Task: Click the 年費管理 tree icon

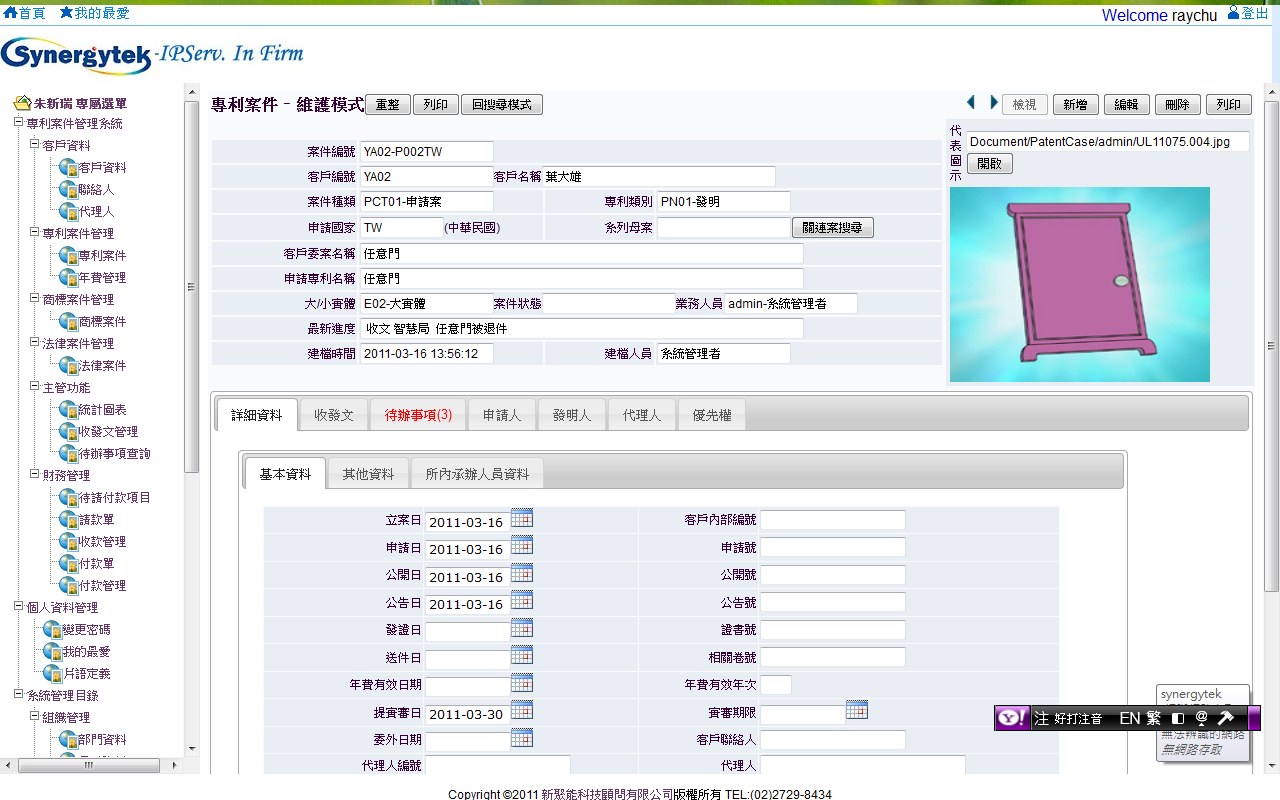Action: 68,278
